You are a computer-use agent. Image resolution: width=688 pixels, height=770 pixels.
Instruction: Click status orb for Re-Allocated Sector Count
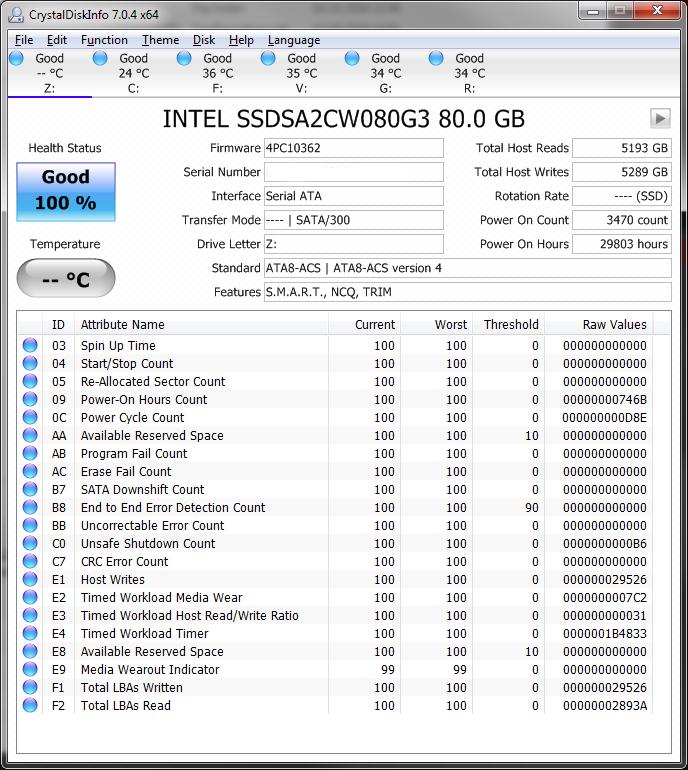[30, 382]
